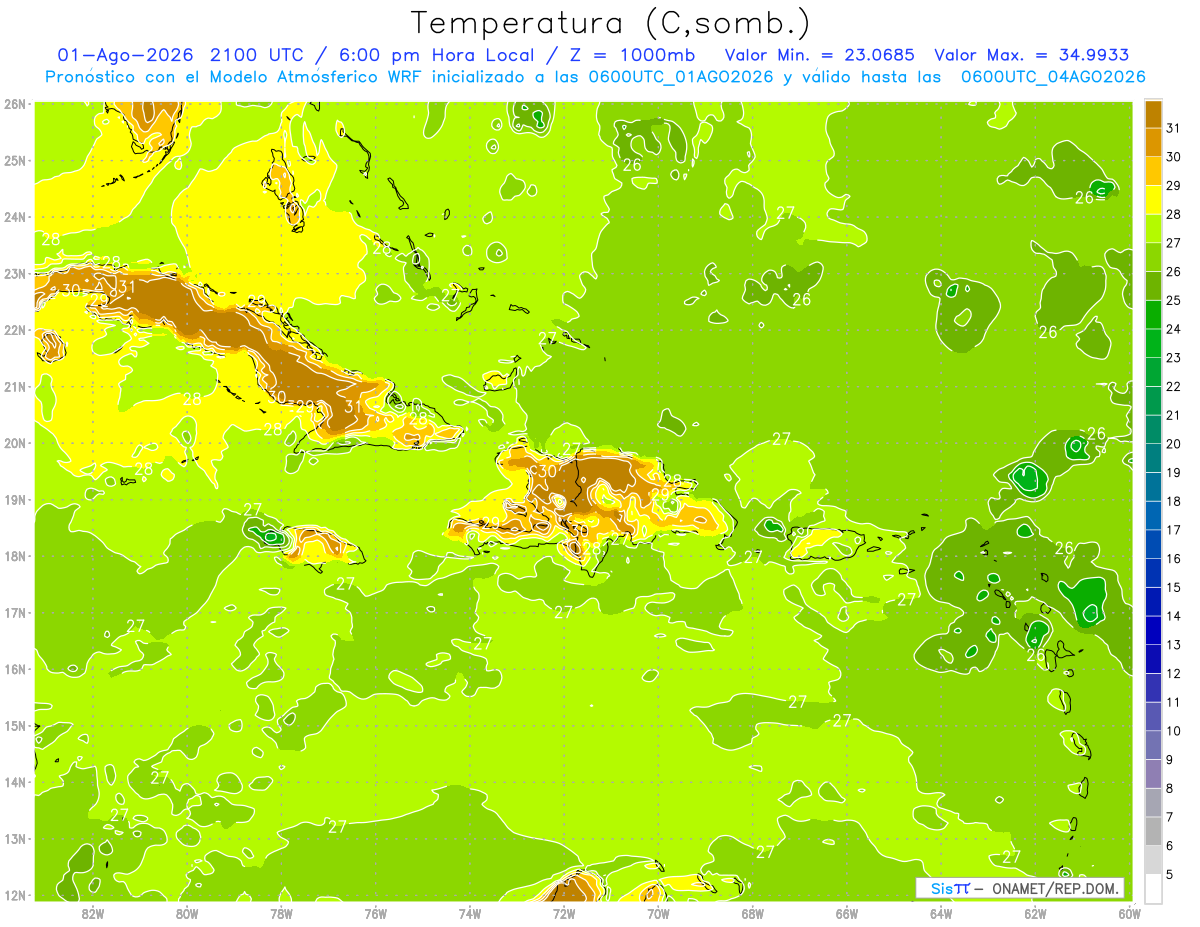Click the '74W' longitude axis label
The width and height of the screenshot is (1200, 927).
(470, 913)
